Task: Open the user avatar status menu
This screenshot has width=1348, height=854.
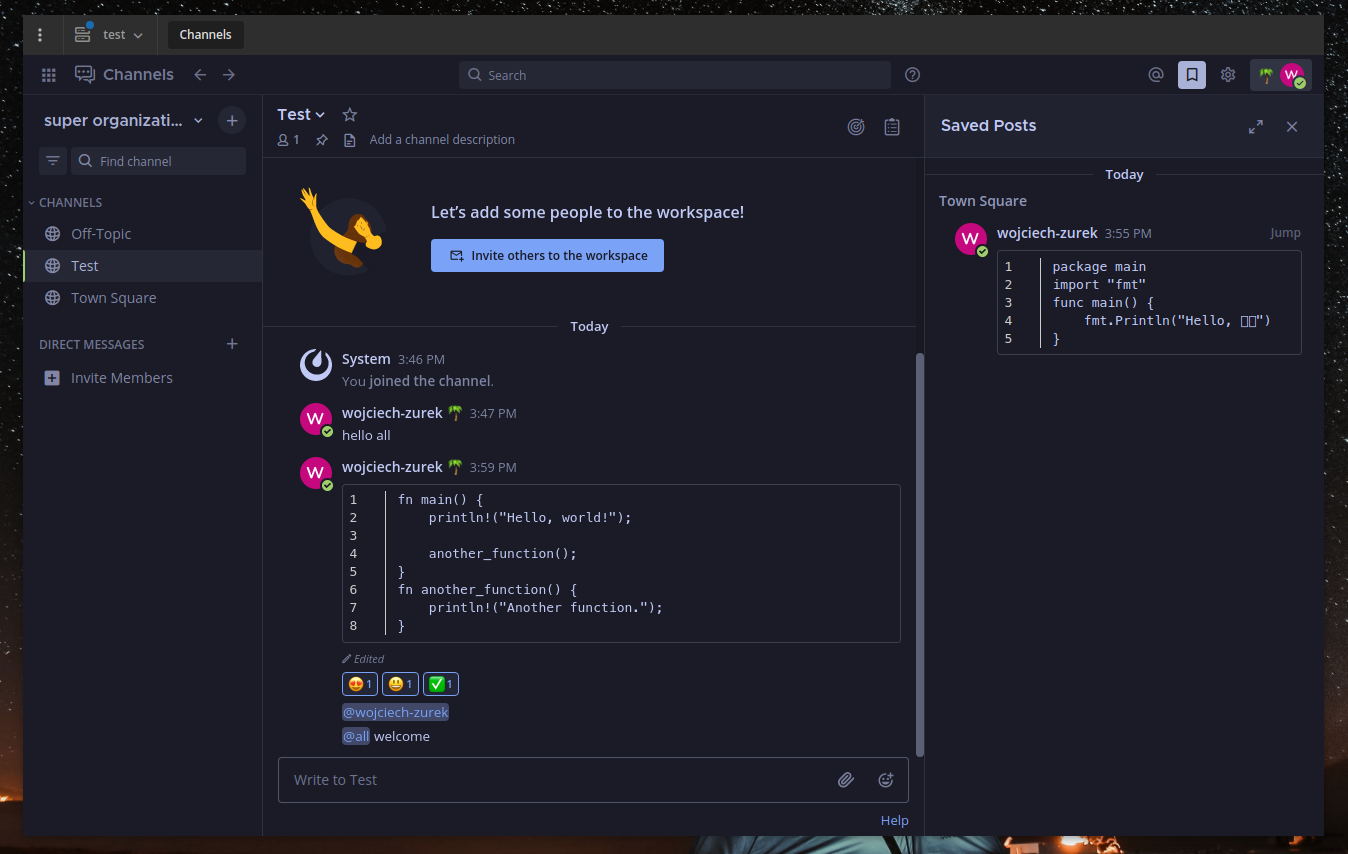Action: 1281,75
